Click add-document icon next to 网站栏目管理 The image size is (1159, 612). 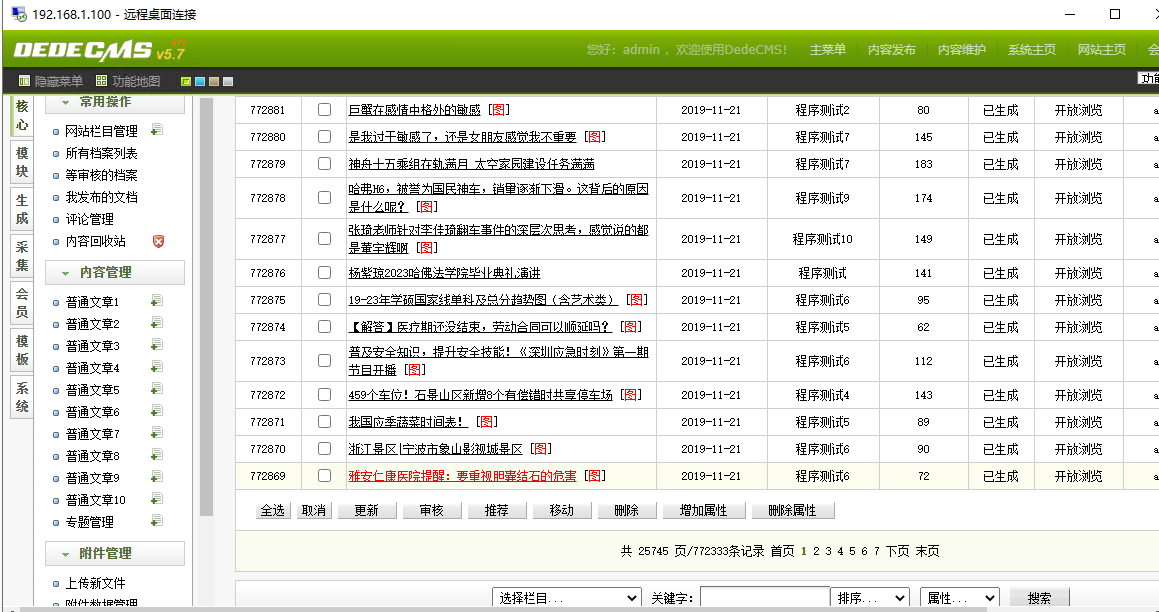157,130
